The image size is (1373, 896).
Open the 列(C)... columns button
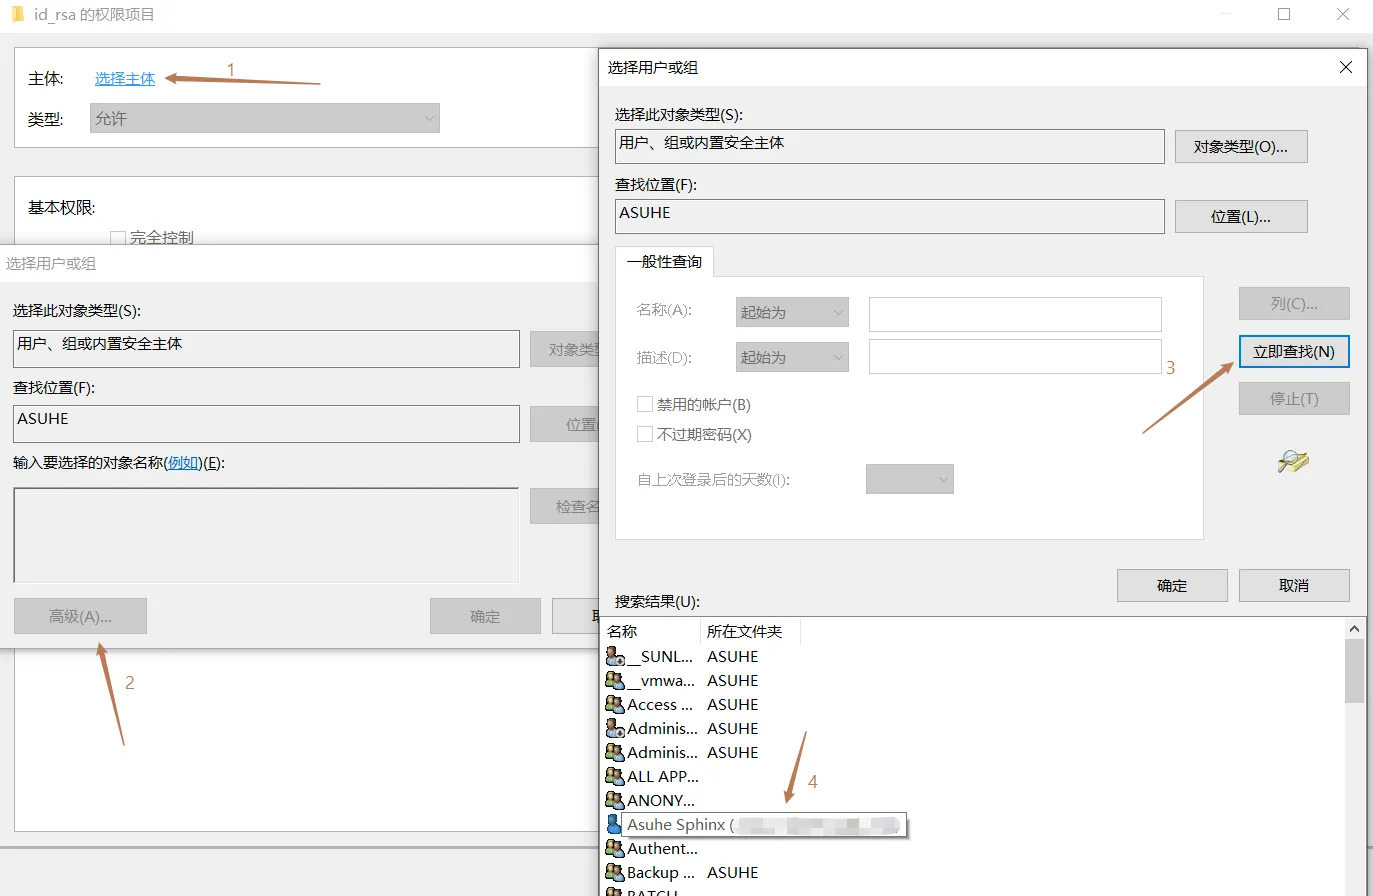click(1294, 303)
